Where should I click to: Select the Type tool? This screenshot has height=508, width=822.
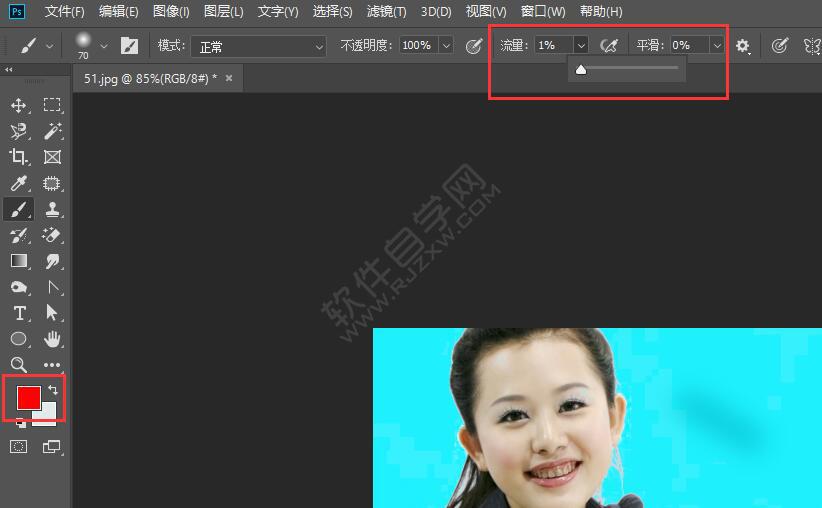coord(19,313)
